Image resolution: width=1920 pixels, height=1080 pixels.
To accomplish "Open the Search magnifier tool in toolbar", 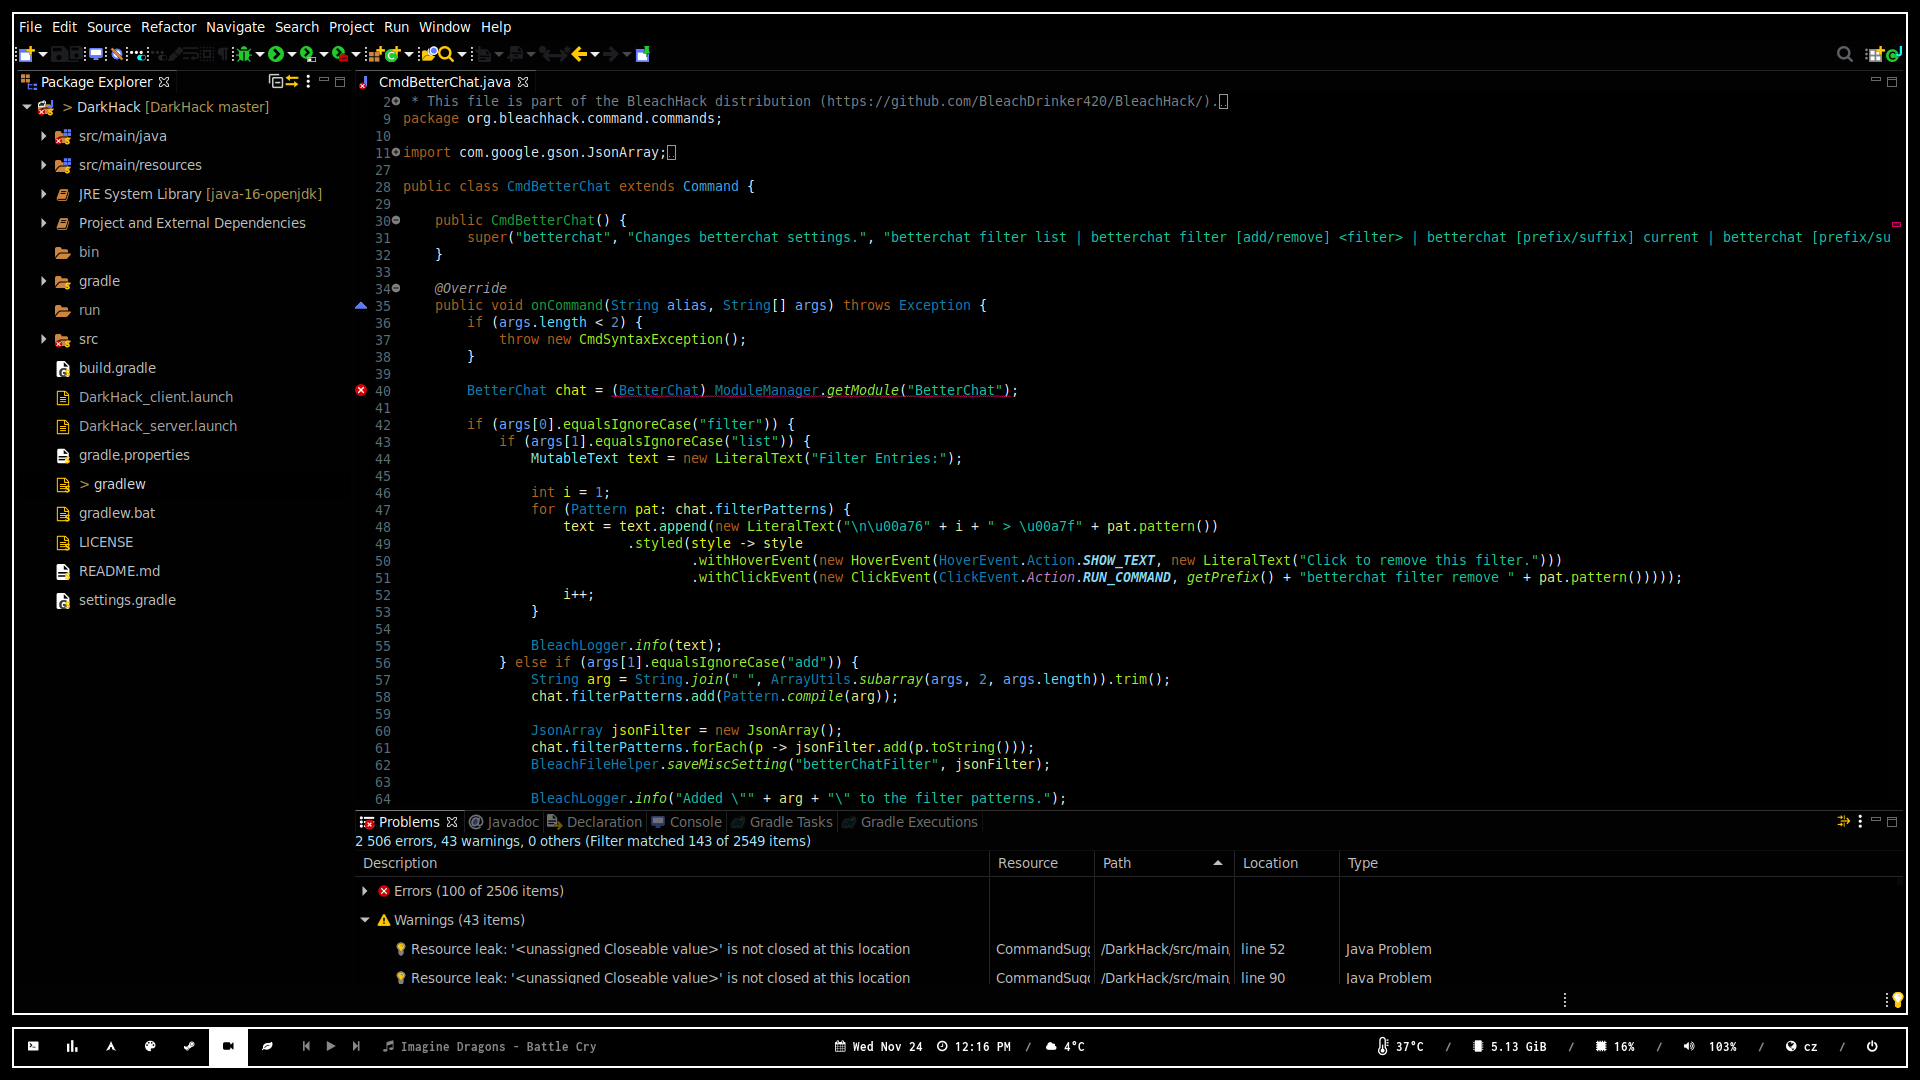I will [x=446, y=54].
